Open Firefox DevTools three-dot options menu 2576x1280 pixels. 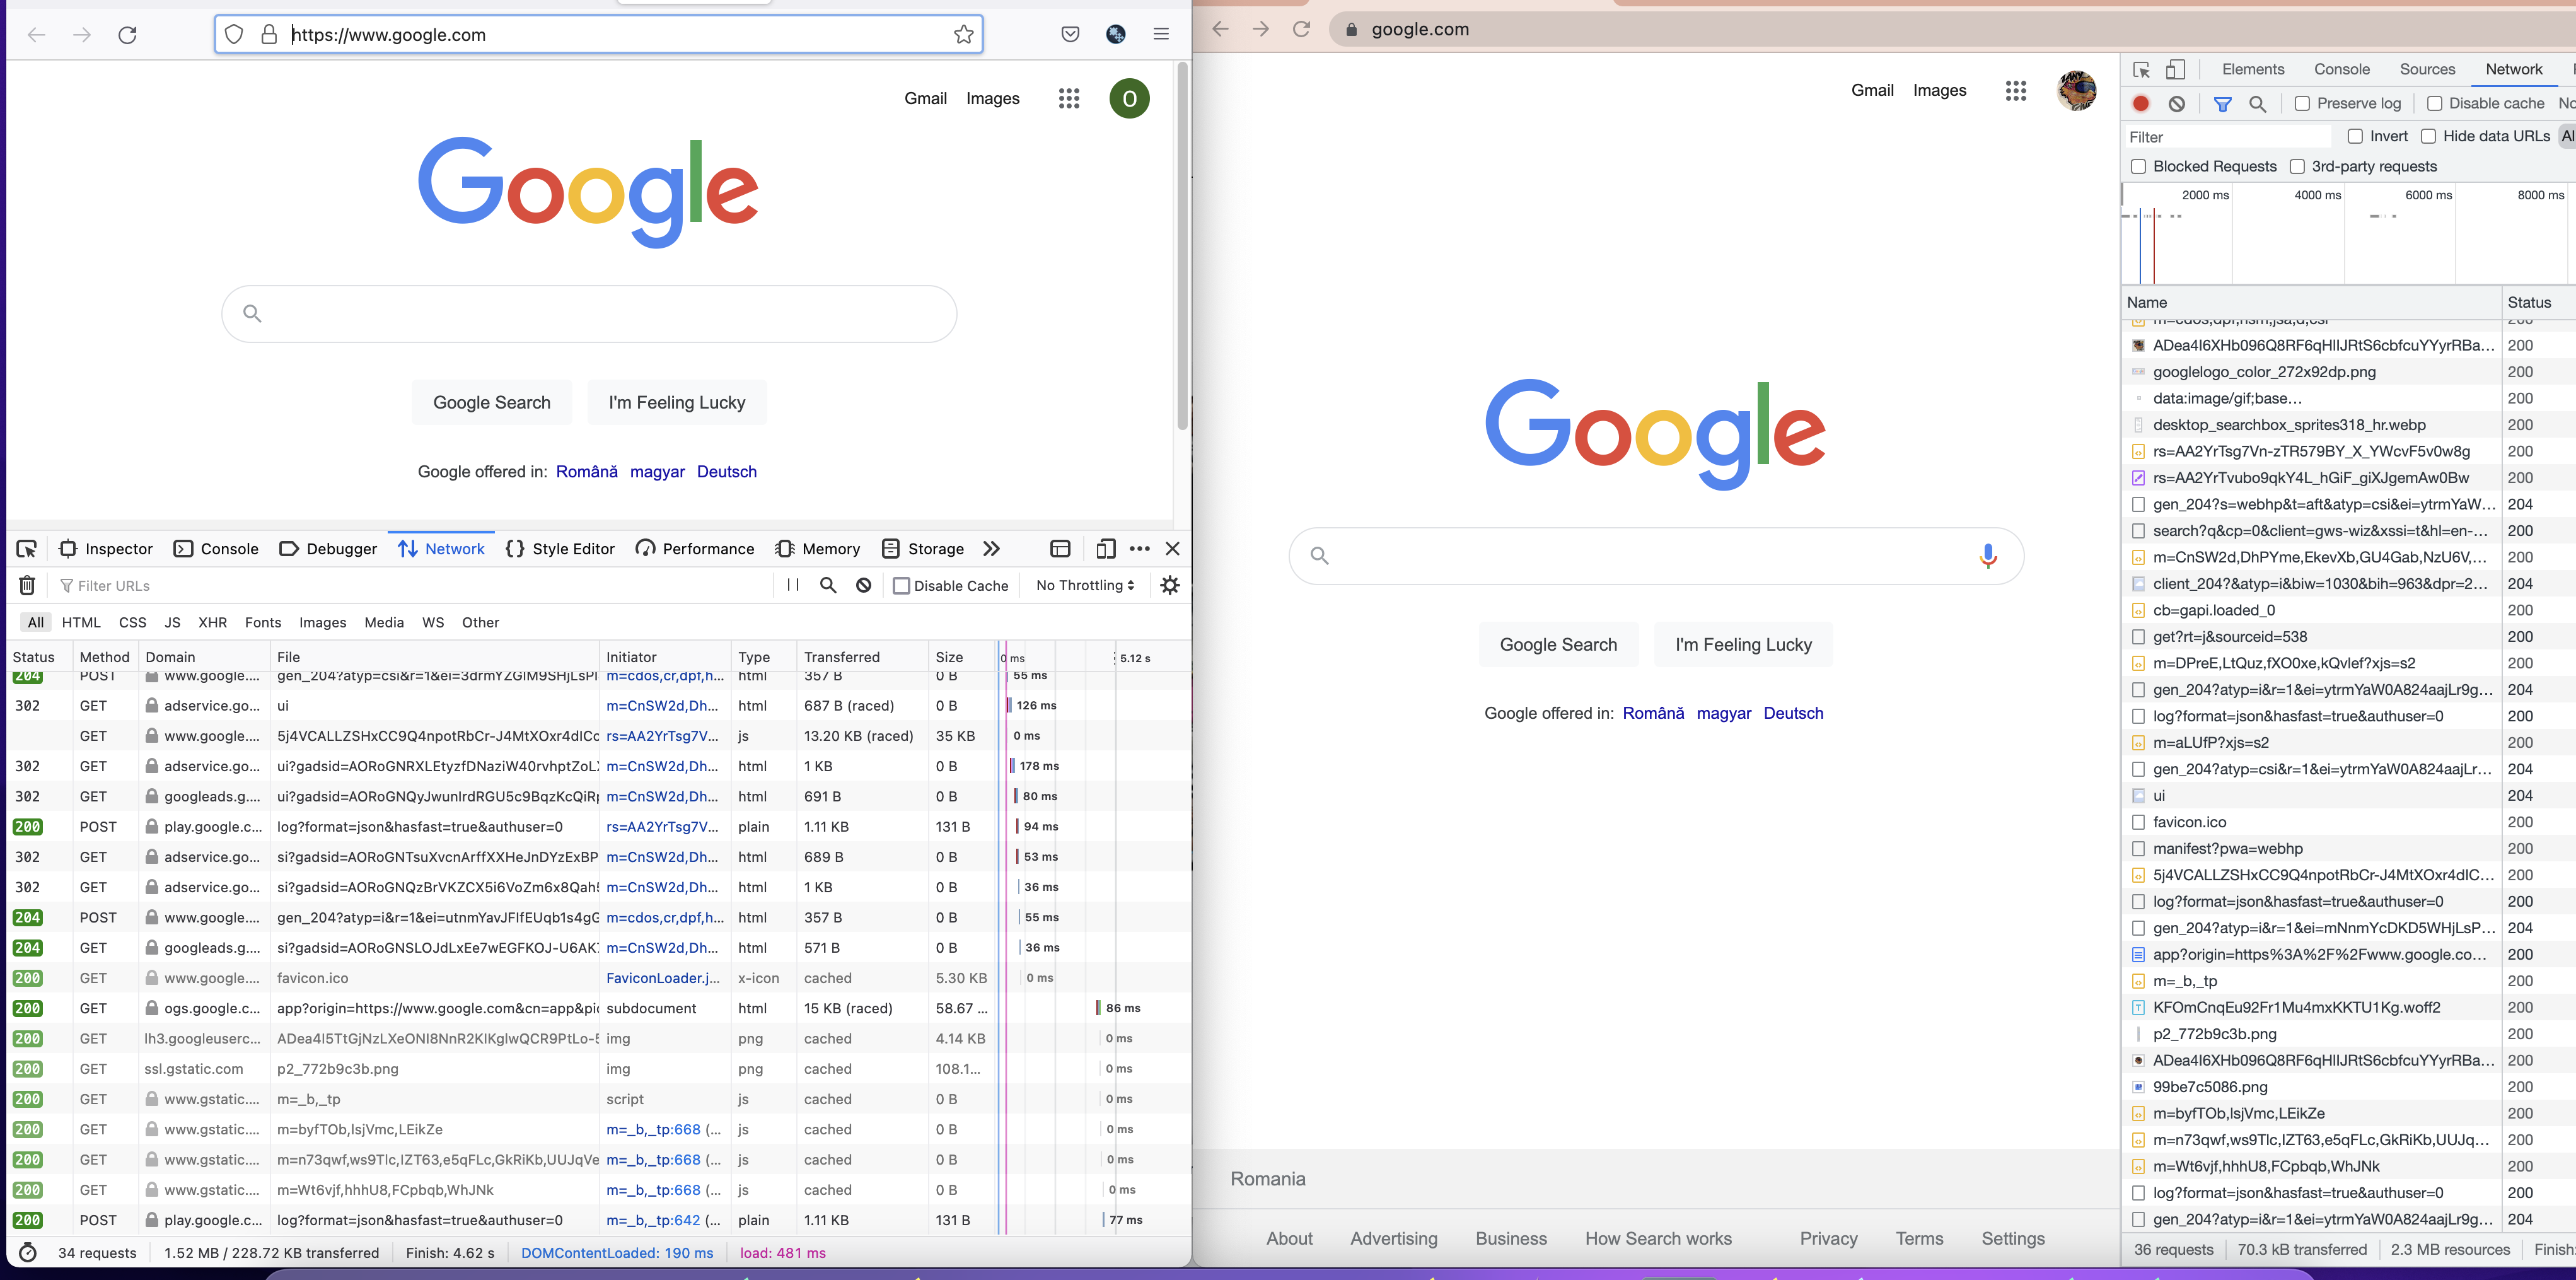tap(1139, 549)
